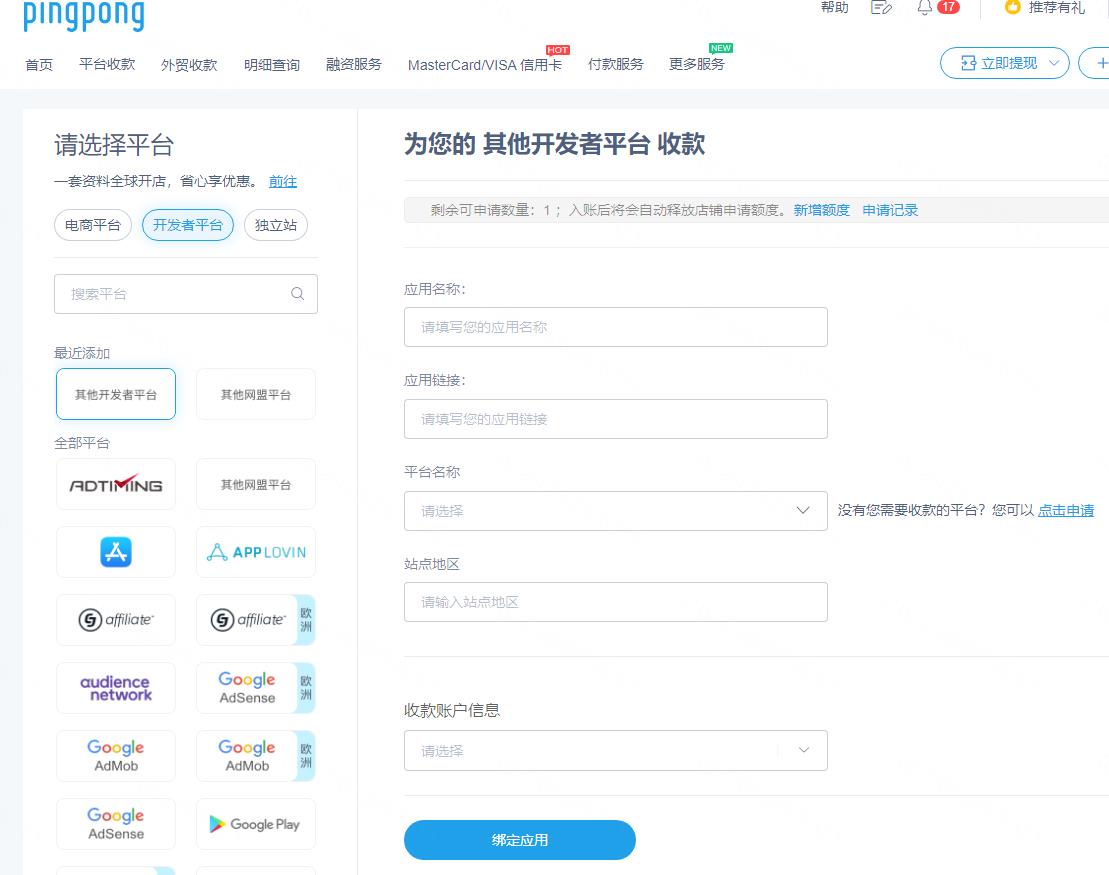This screenshot has height=875, width=1109.
Task: Open the 收款账户信息 dropdown
Action: [616, 751]
